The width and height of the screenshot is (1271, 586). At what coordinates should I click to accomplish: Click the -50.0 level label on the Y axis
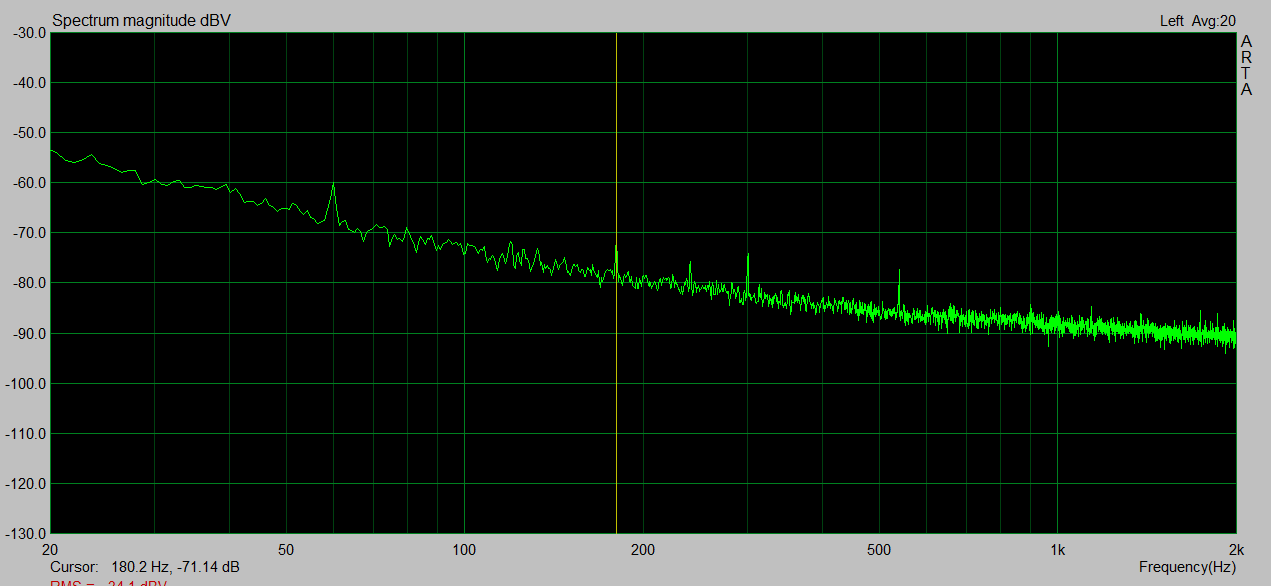click(28, 132)
